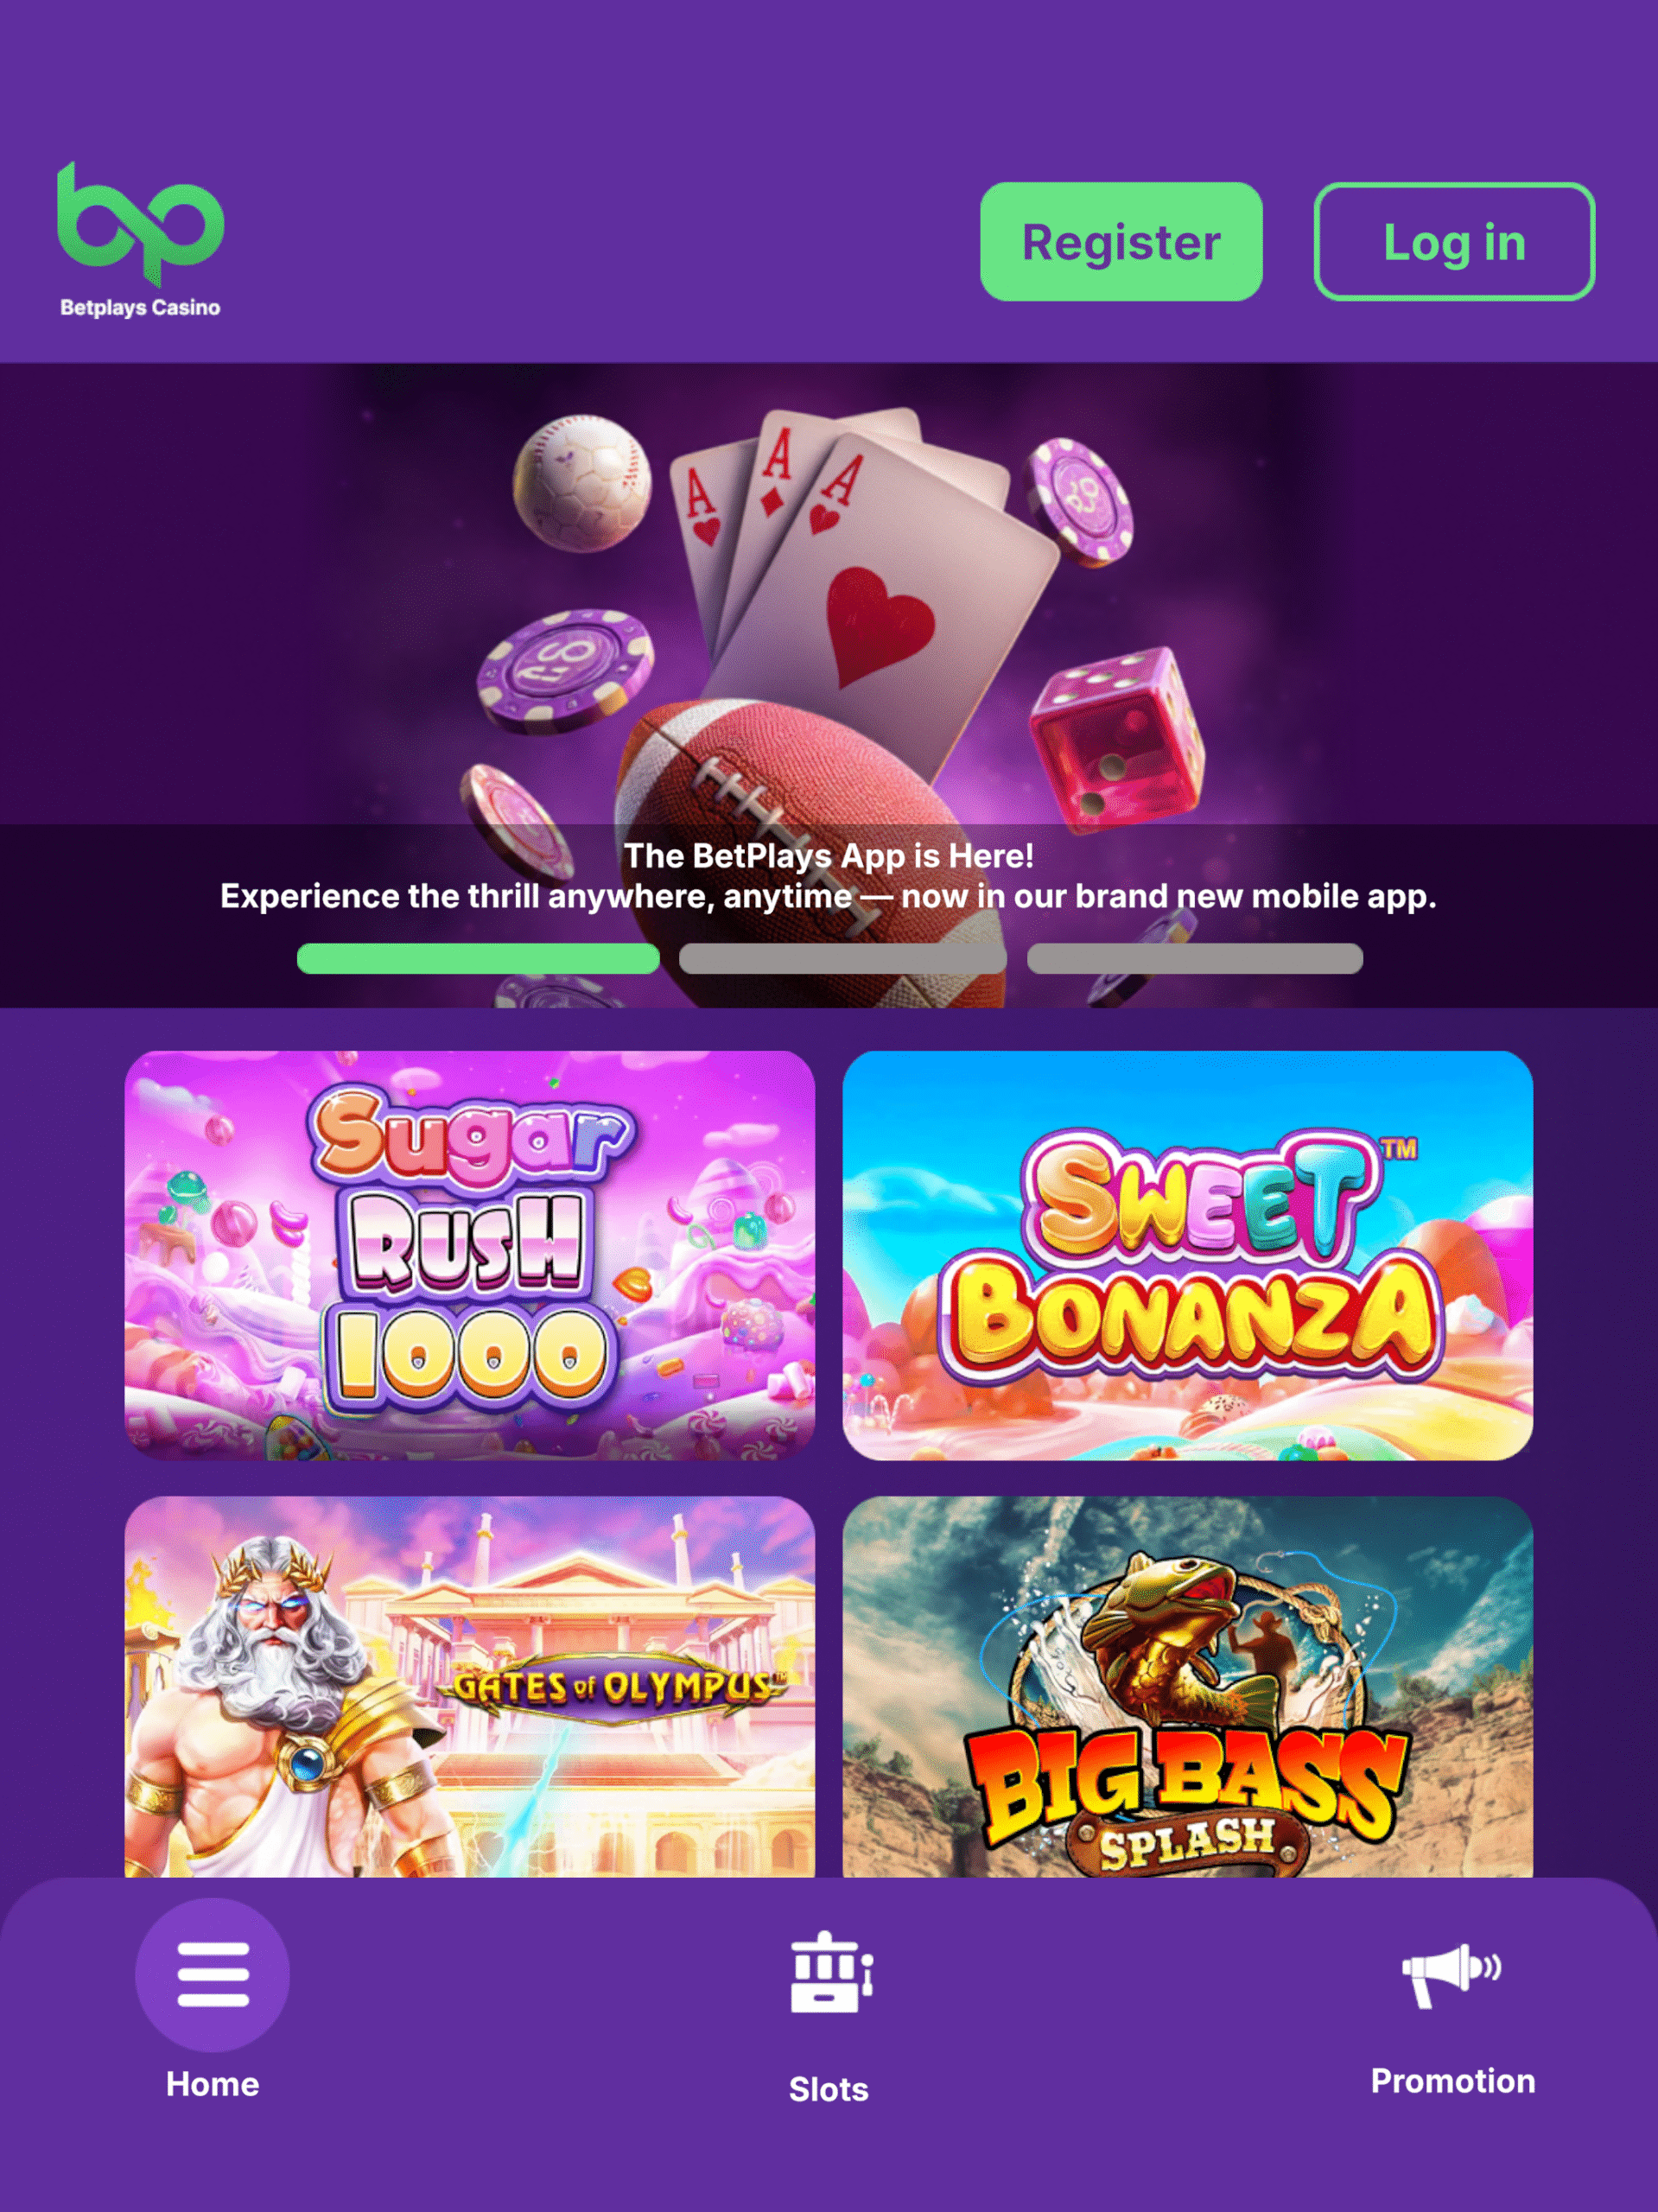Open the Sweet Bonanza game
This screenshot has width=1658, height=2212.
pos(1187,1255)
